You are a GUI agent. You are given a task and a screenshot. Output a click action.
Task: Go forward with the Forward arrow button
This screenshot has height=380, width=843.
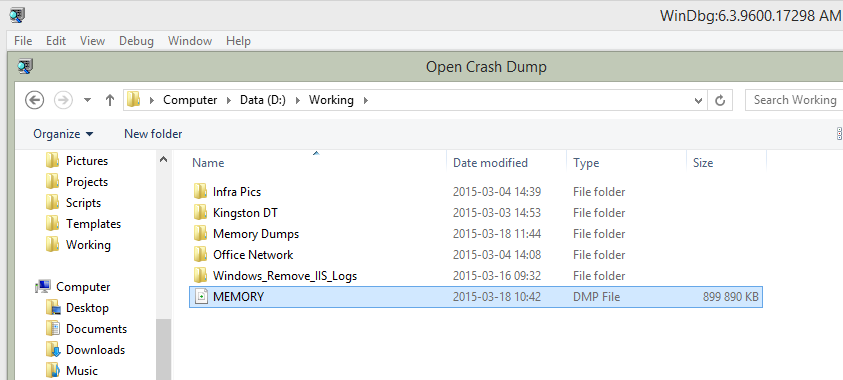63,100
